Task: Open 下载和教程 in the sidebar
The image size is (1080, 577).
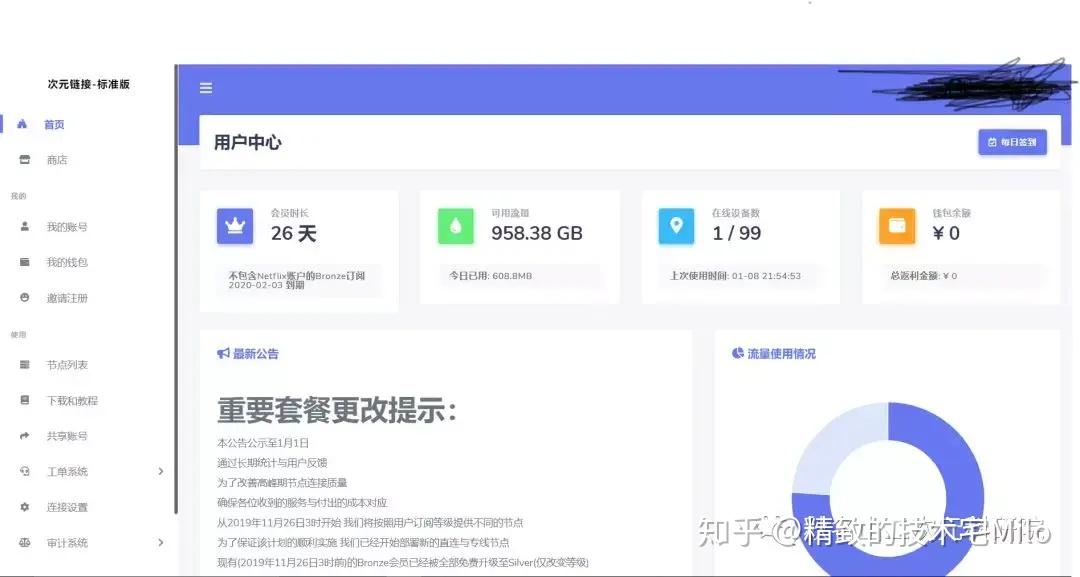Action: 72,401
